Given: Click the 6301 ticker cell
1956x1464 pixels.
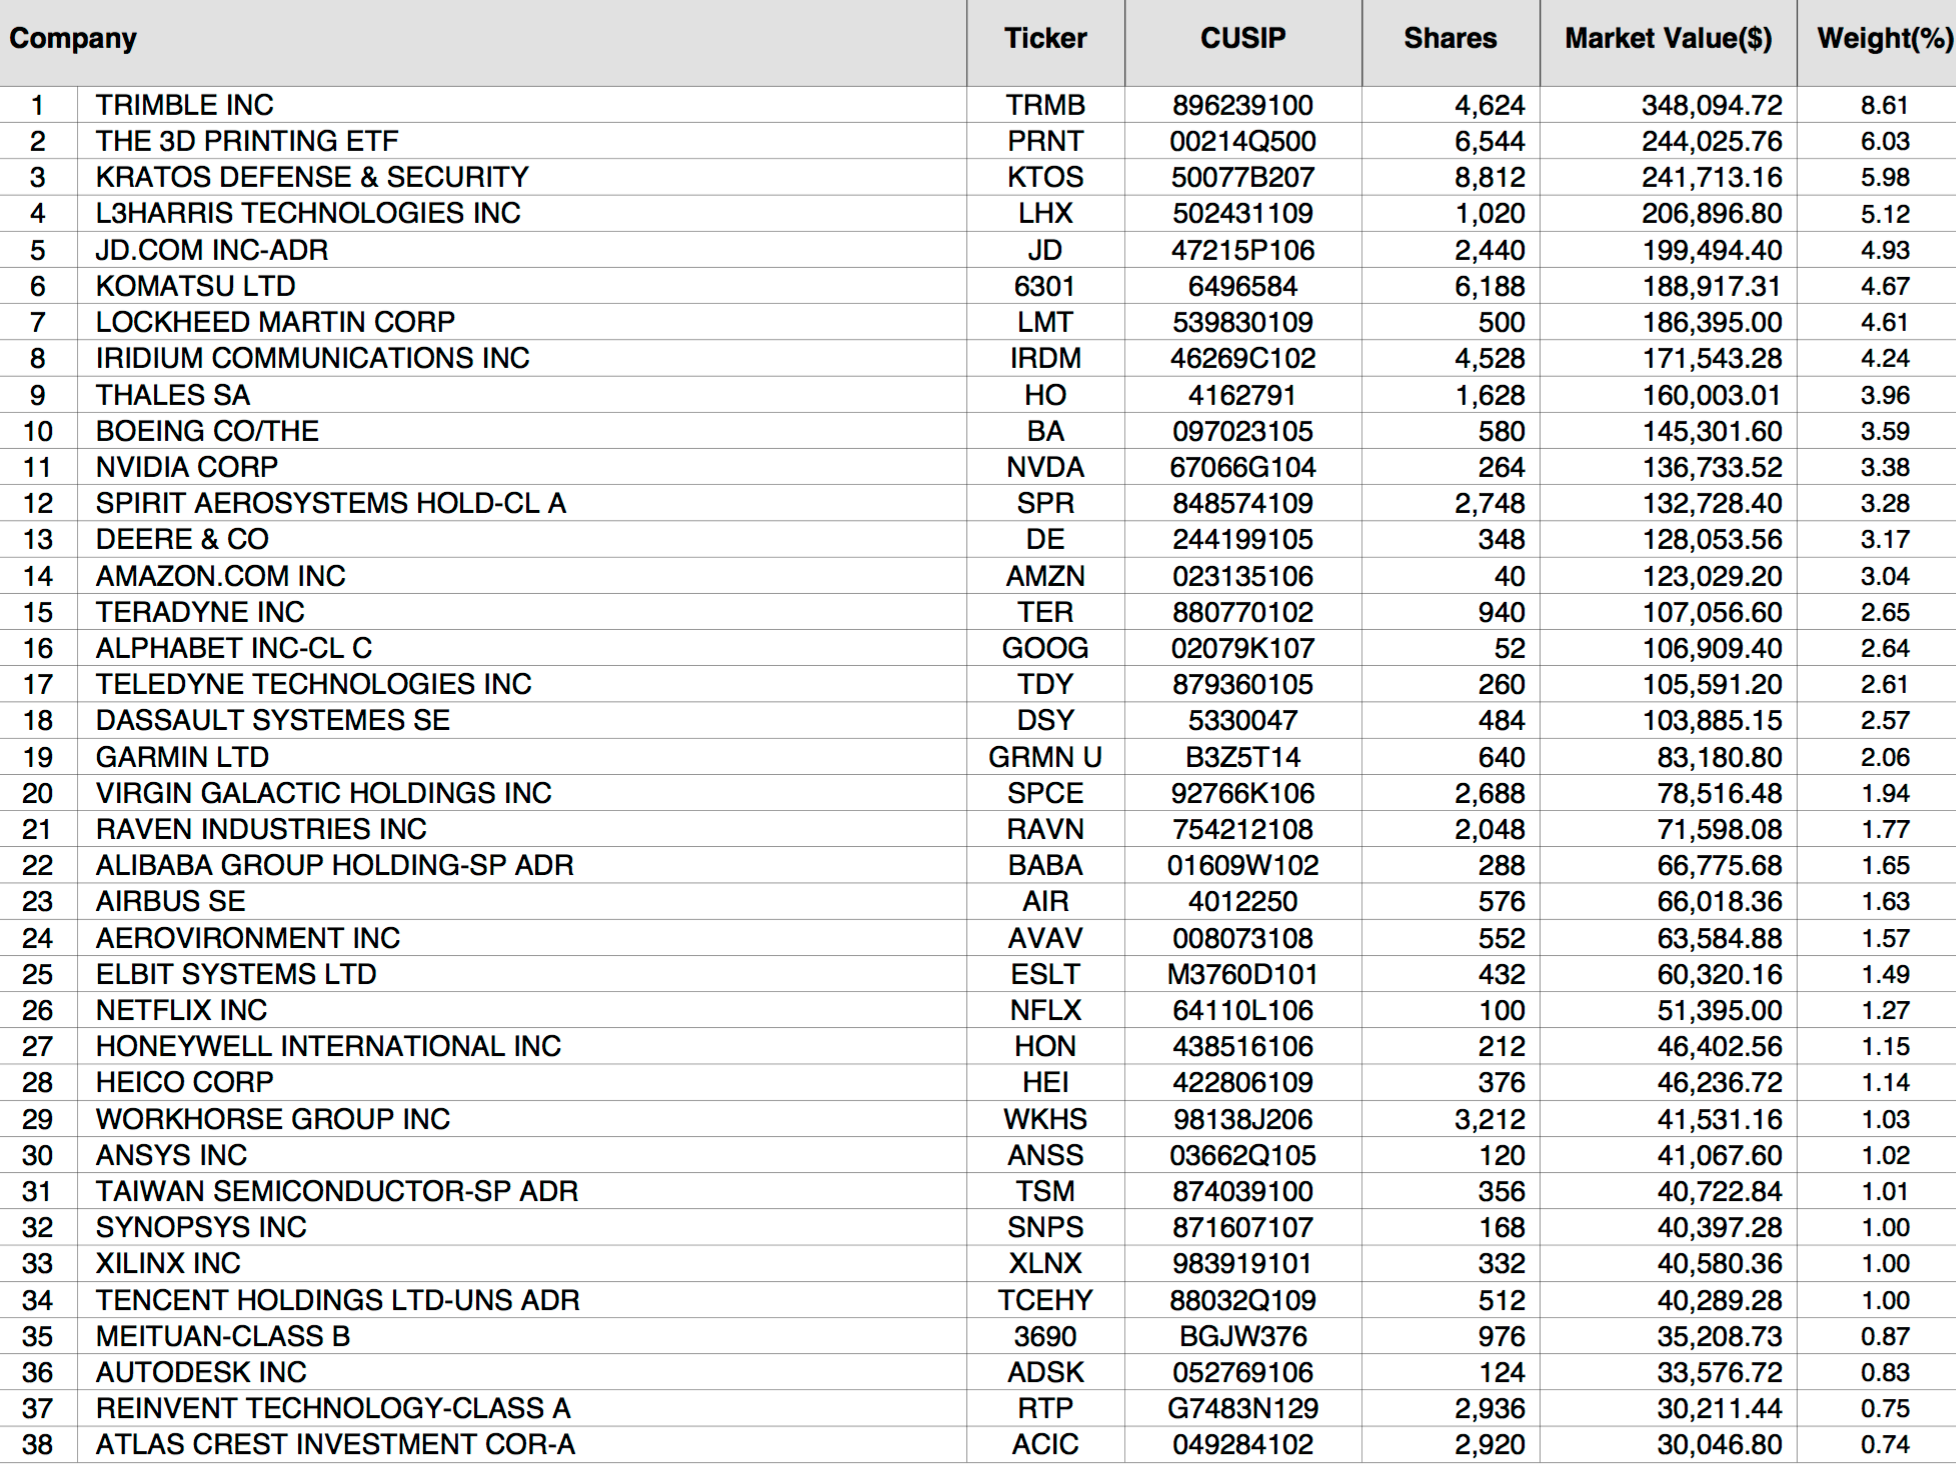Looking at the screenshot, I should [x=1045, y=286].
